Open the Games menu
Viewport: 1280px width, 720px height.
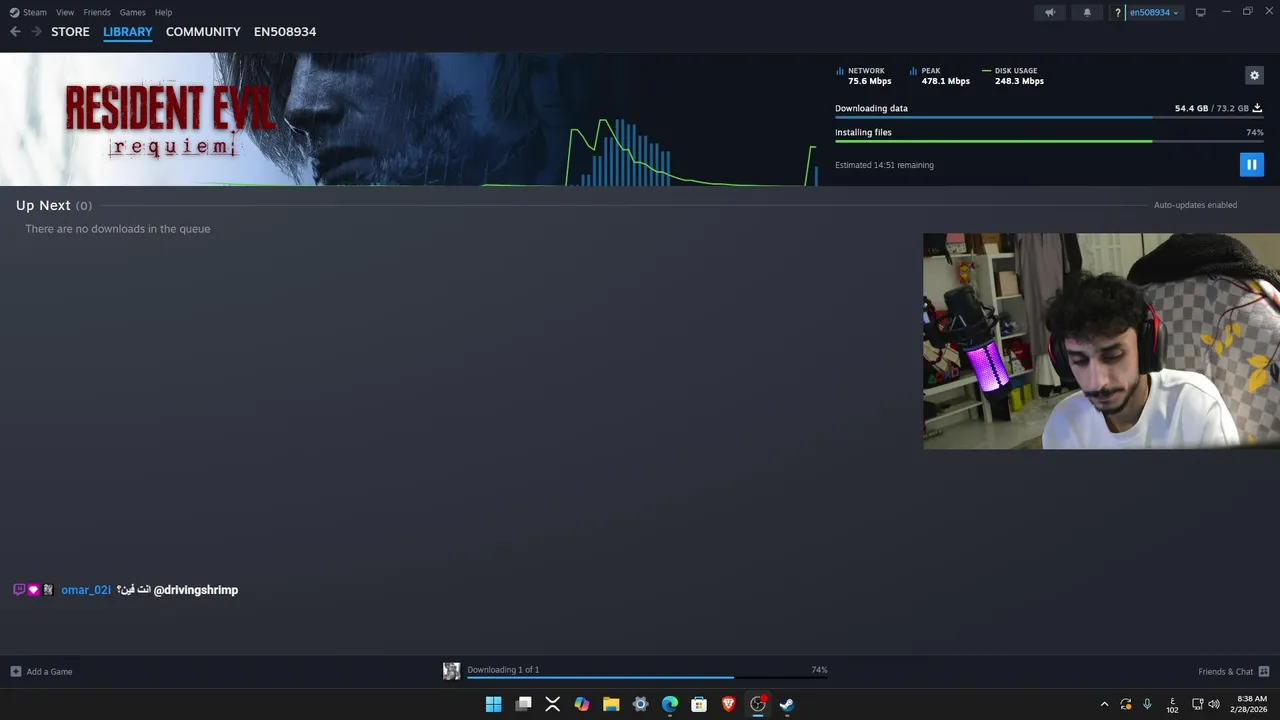pyautogui.click(x=132, y=12)
